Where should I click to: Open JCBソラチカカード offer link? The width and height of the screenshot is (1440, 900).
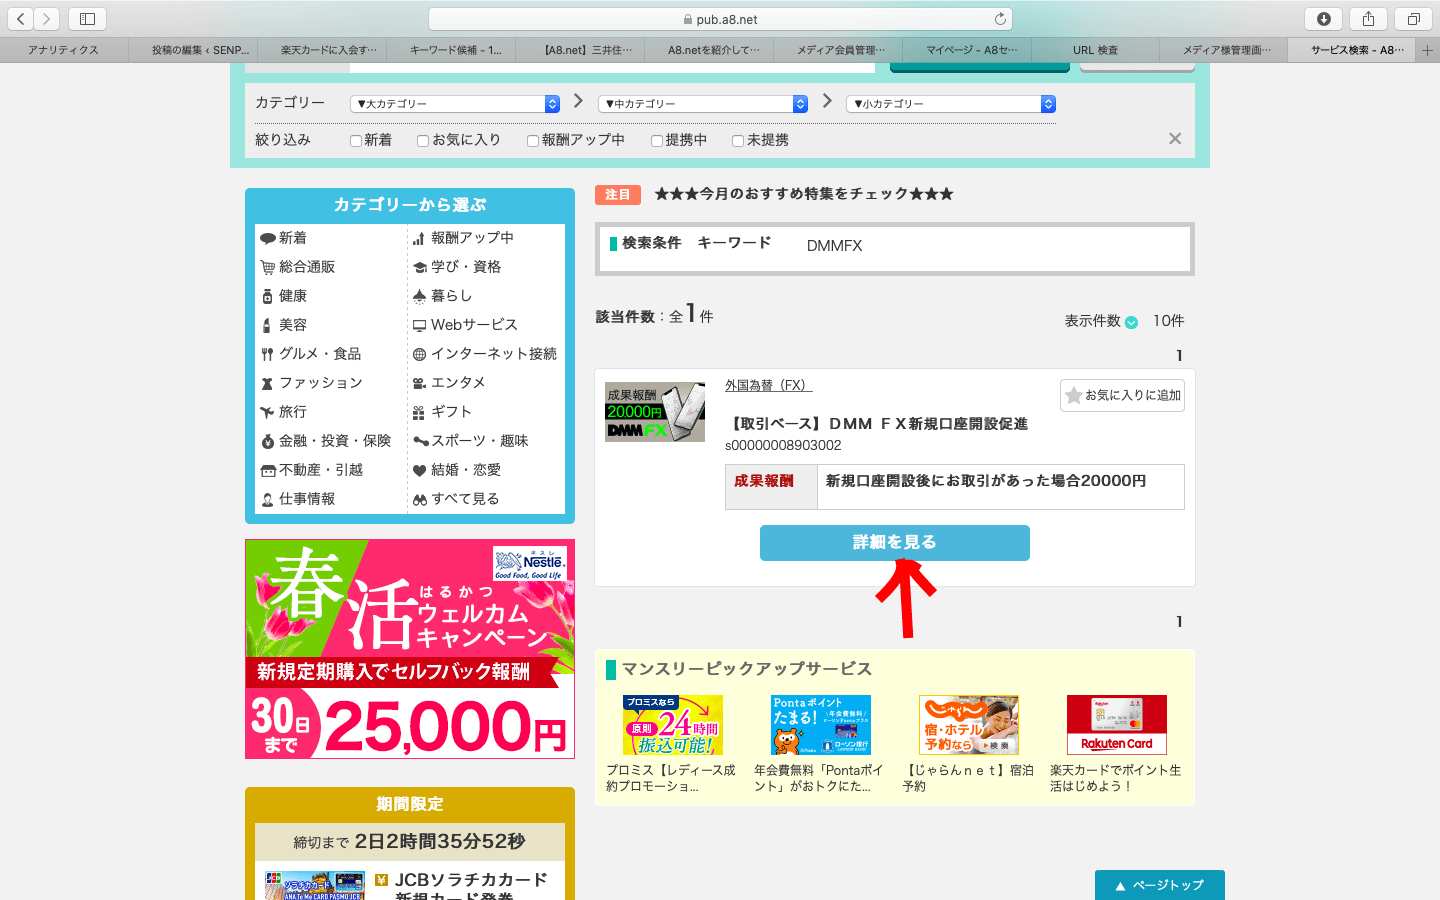click(471, 887)
